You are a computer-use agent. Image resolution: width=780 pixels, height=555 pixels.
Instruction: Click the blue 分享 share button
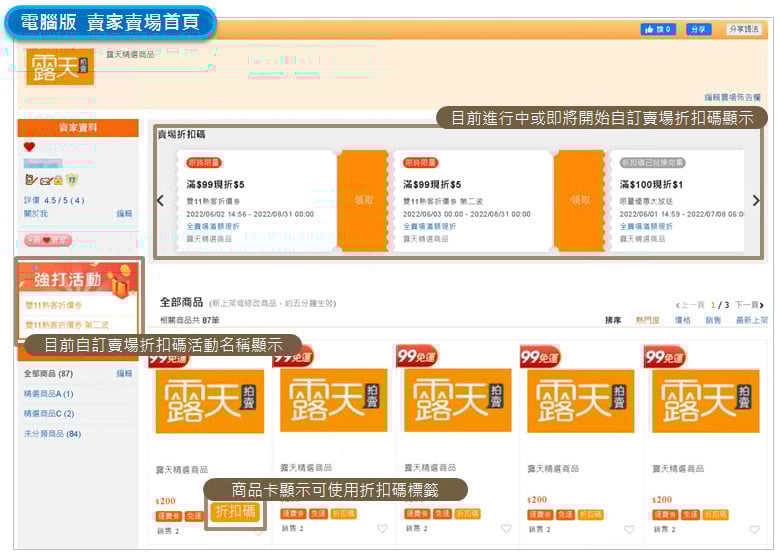pyautogui.click(x=699, y=30)
